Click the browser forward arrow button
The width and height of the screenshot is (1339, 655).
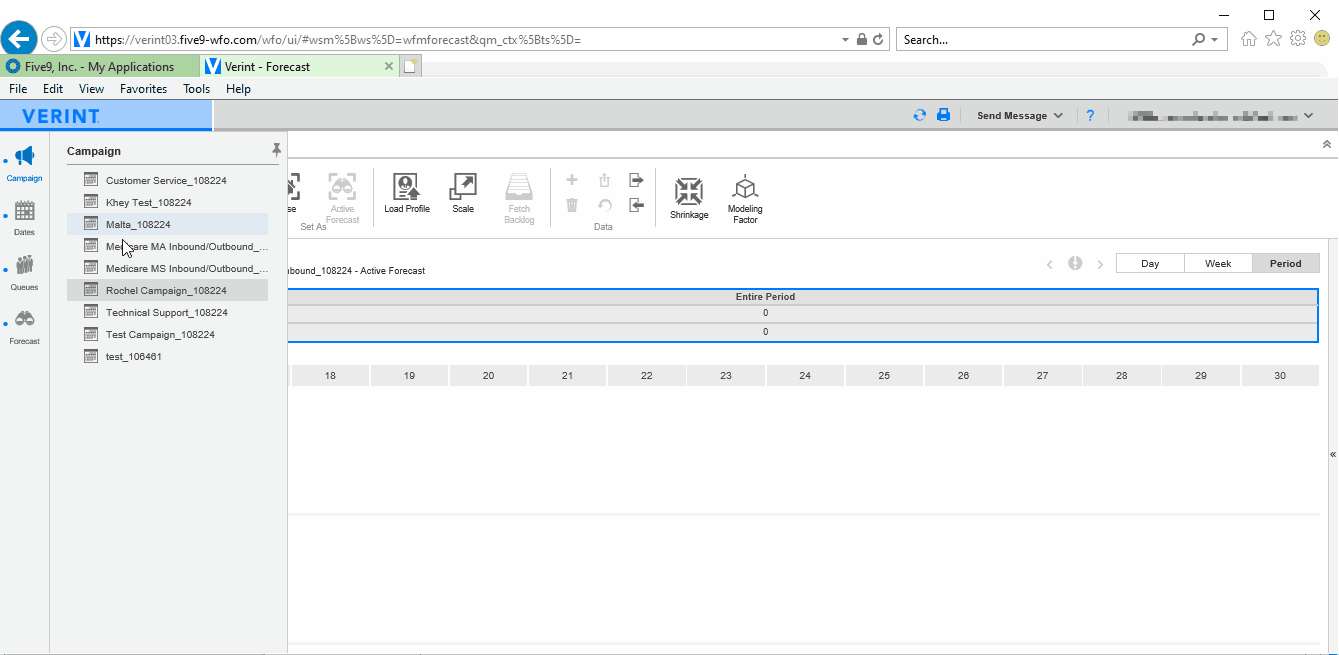[54, 39]
